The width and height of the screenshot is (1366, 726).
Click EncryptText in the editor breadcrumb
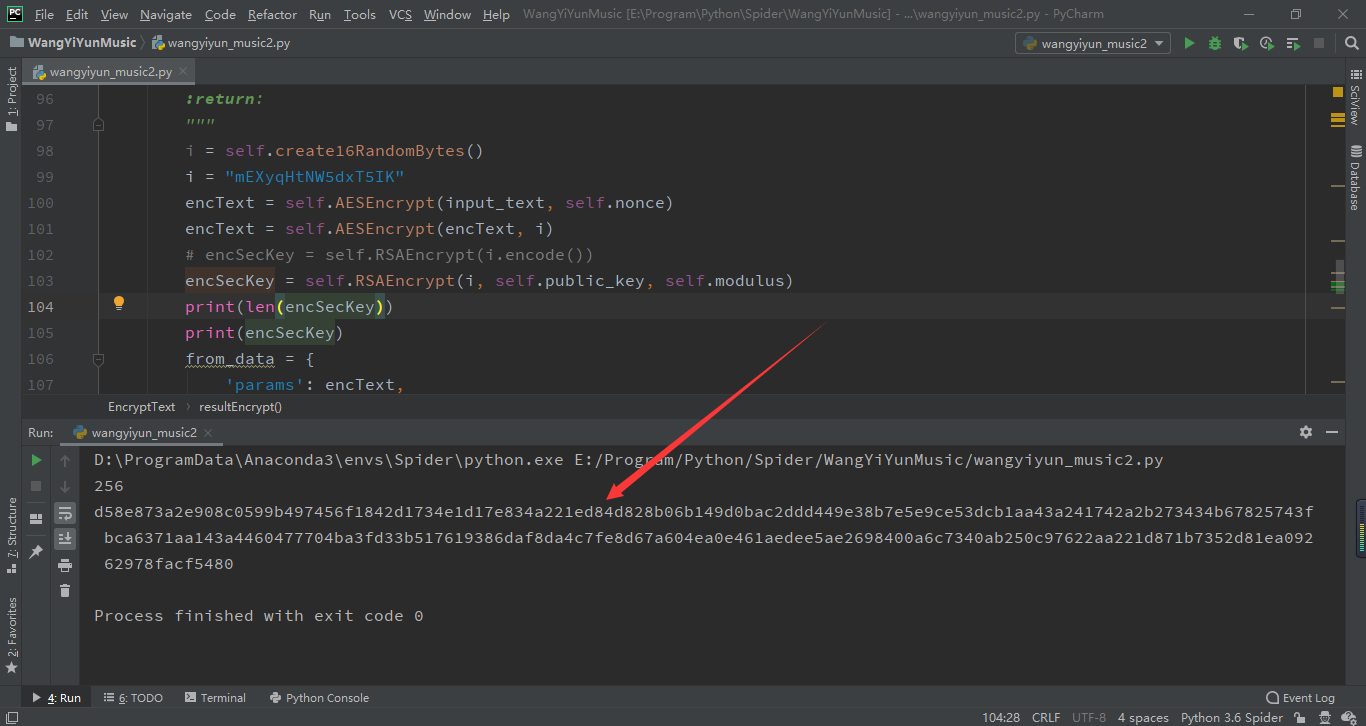click(x=142, y=407)
